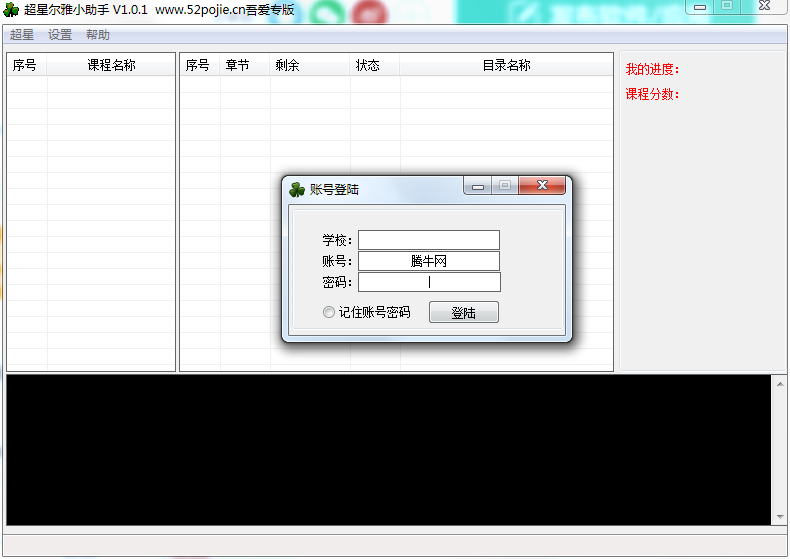The width and height of the screenshot is (790, 559).
Task: Close the 账号登陆 login dialog
Action: pyautogui.click(x=542, y=185)
